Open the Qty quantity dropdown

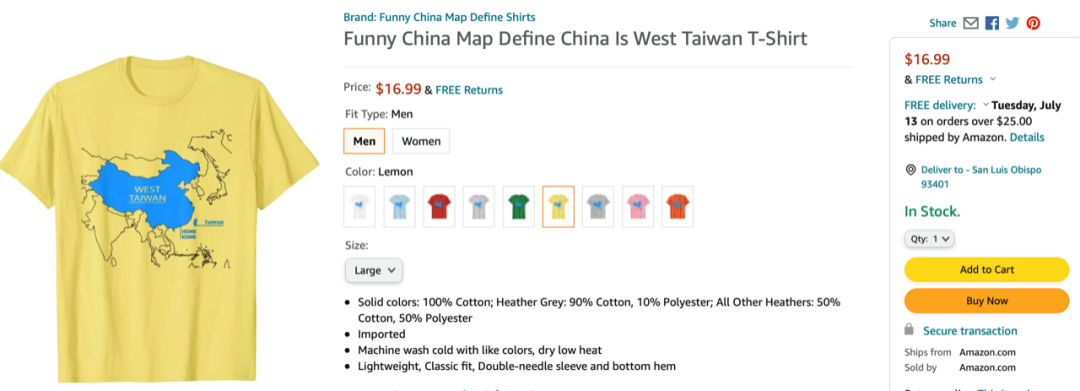[929, 239]
